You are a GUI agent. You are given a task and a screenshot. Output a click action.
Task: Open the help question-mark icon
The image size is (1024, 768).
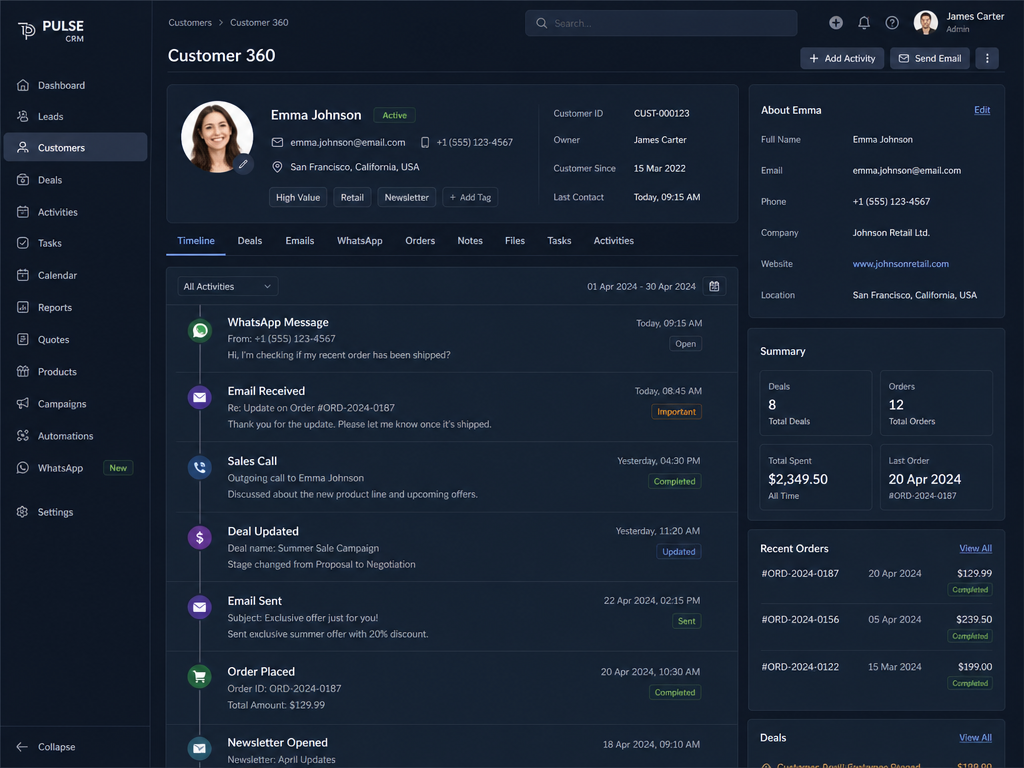[x=892, y=23]
